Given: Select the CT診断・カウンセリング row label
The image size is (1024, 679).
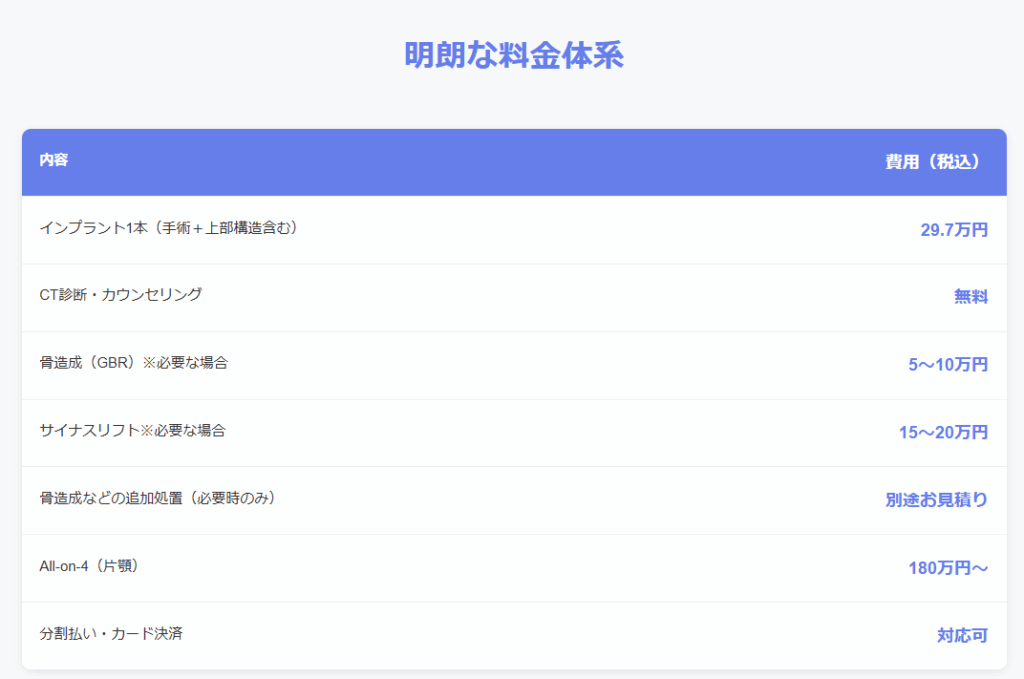Looking at the screenshot, I should (x=121, y=295).
